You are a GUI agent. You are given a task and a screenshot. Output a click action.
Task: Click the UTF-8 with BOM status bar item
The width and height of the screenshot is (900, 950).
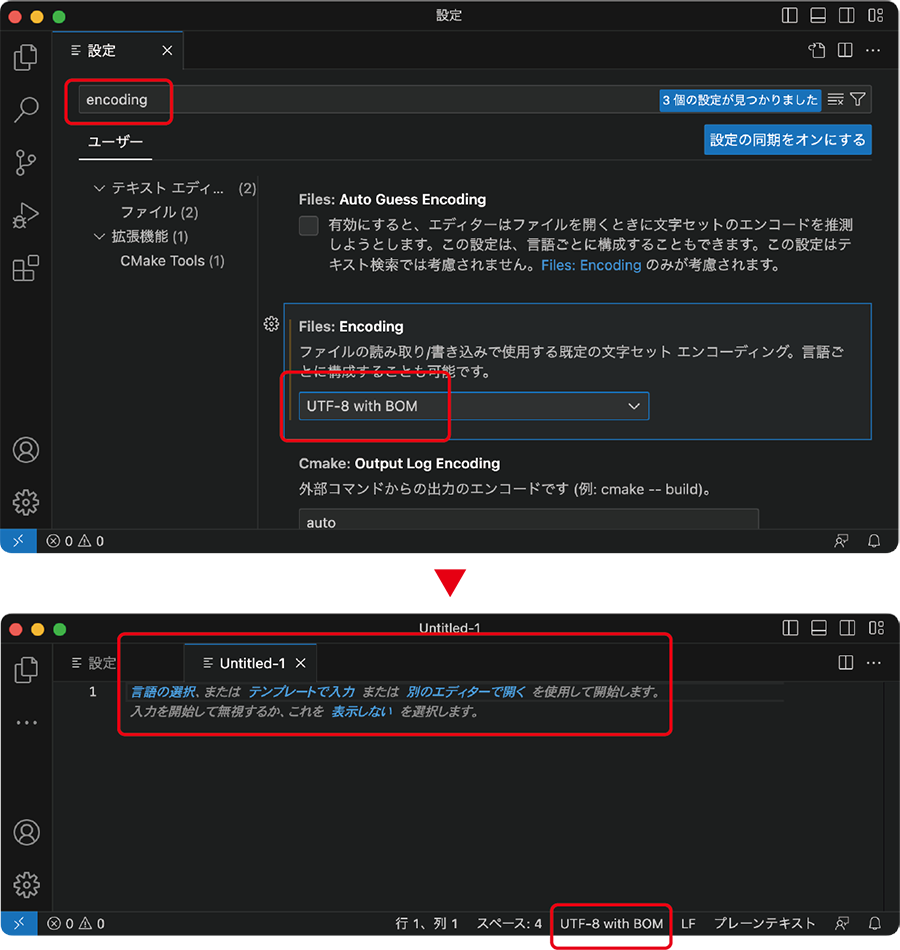click(x=612, y=924)
